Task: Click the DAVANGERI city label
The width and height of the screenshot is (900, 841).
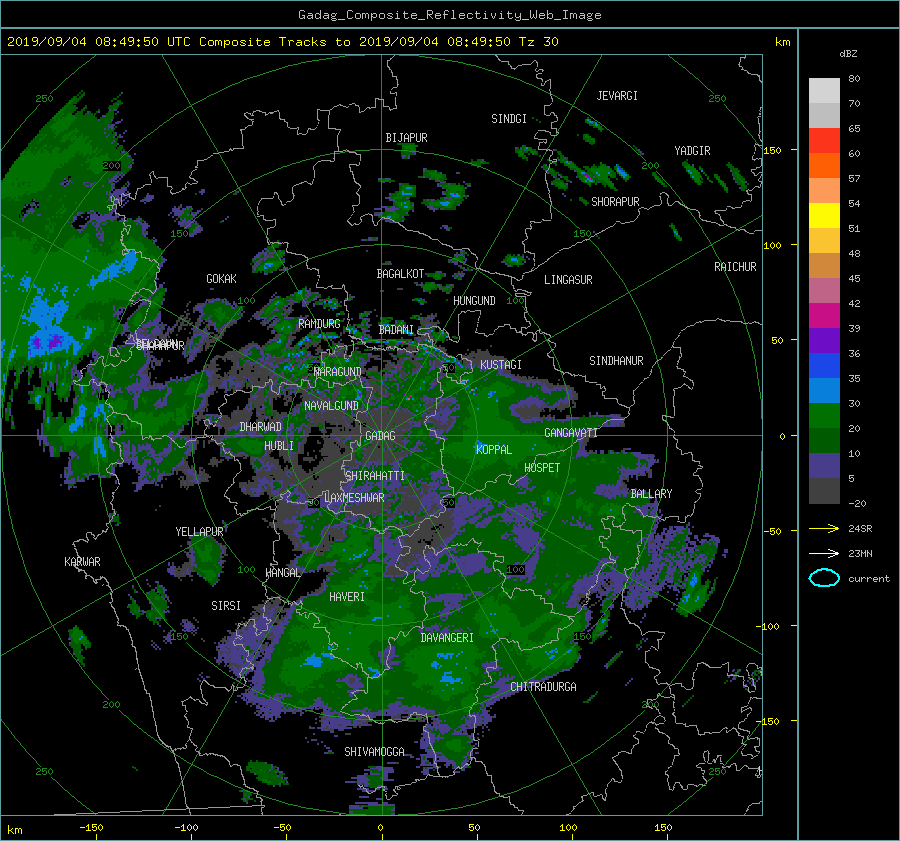Action: 447,638
